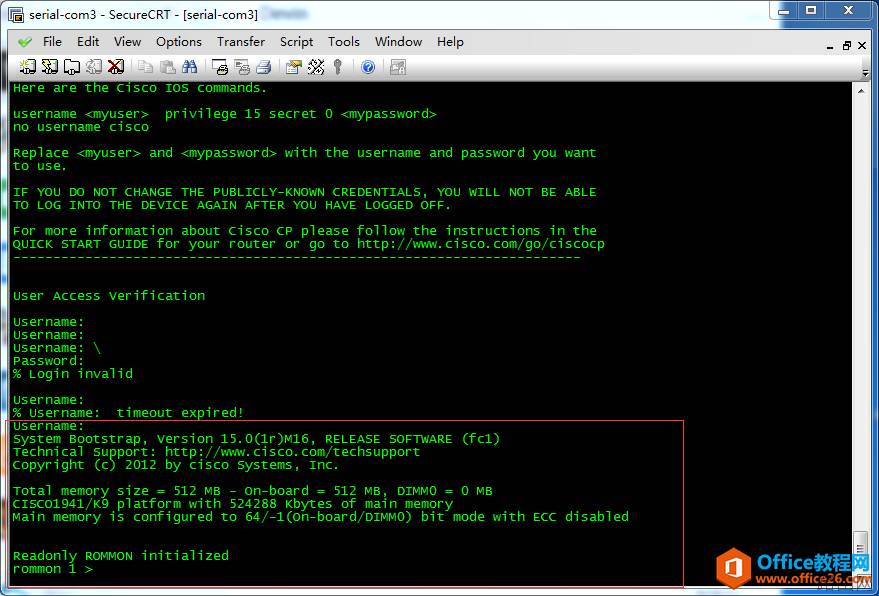879x596 pixels.
Task: Click the 'CISCO1941/K9 platform' line
Action: (x=233, y=503)
